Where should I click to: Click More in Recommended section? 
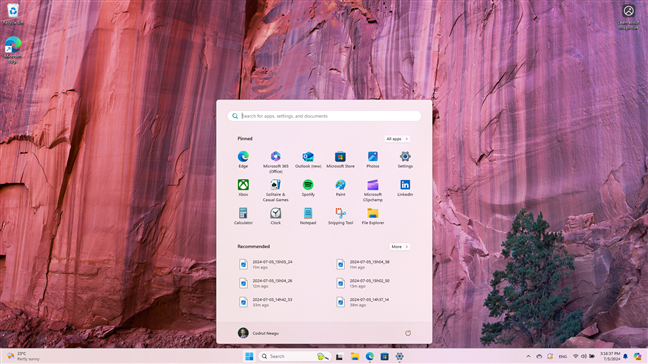click(399, 247)
